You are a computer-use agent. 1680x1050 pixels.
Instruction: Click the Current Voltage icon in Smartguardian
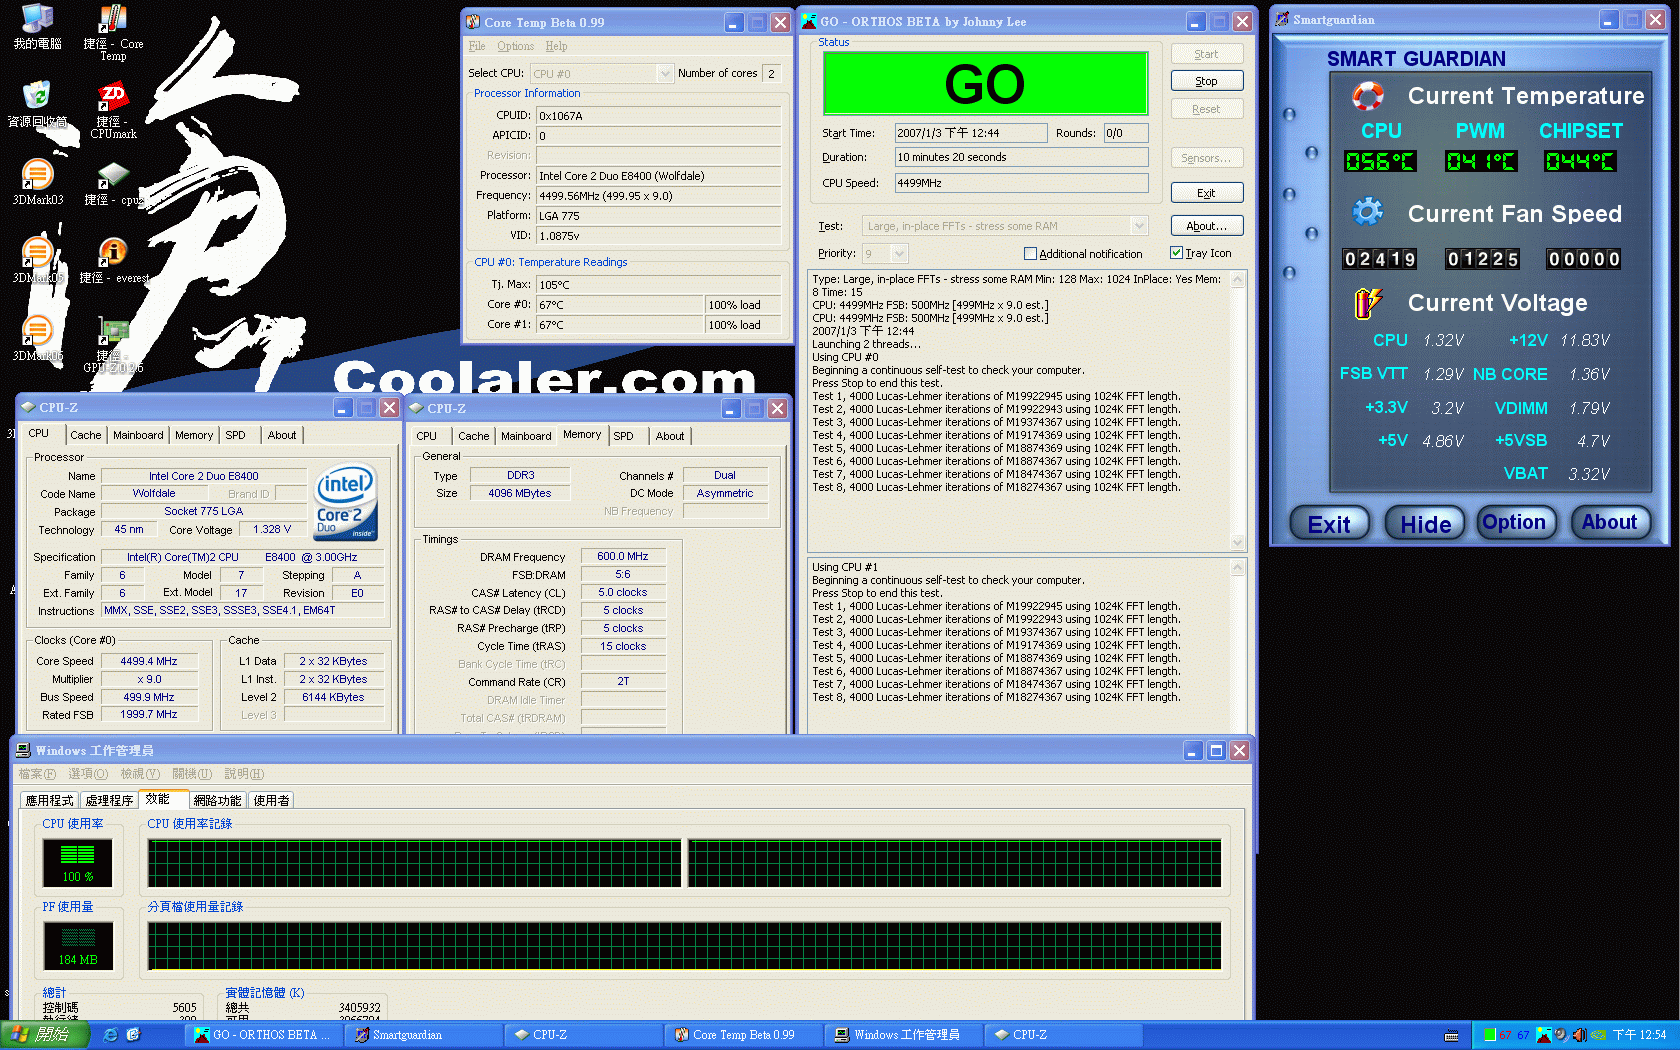pyautogui.click(x=1367, y=302)
